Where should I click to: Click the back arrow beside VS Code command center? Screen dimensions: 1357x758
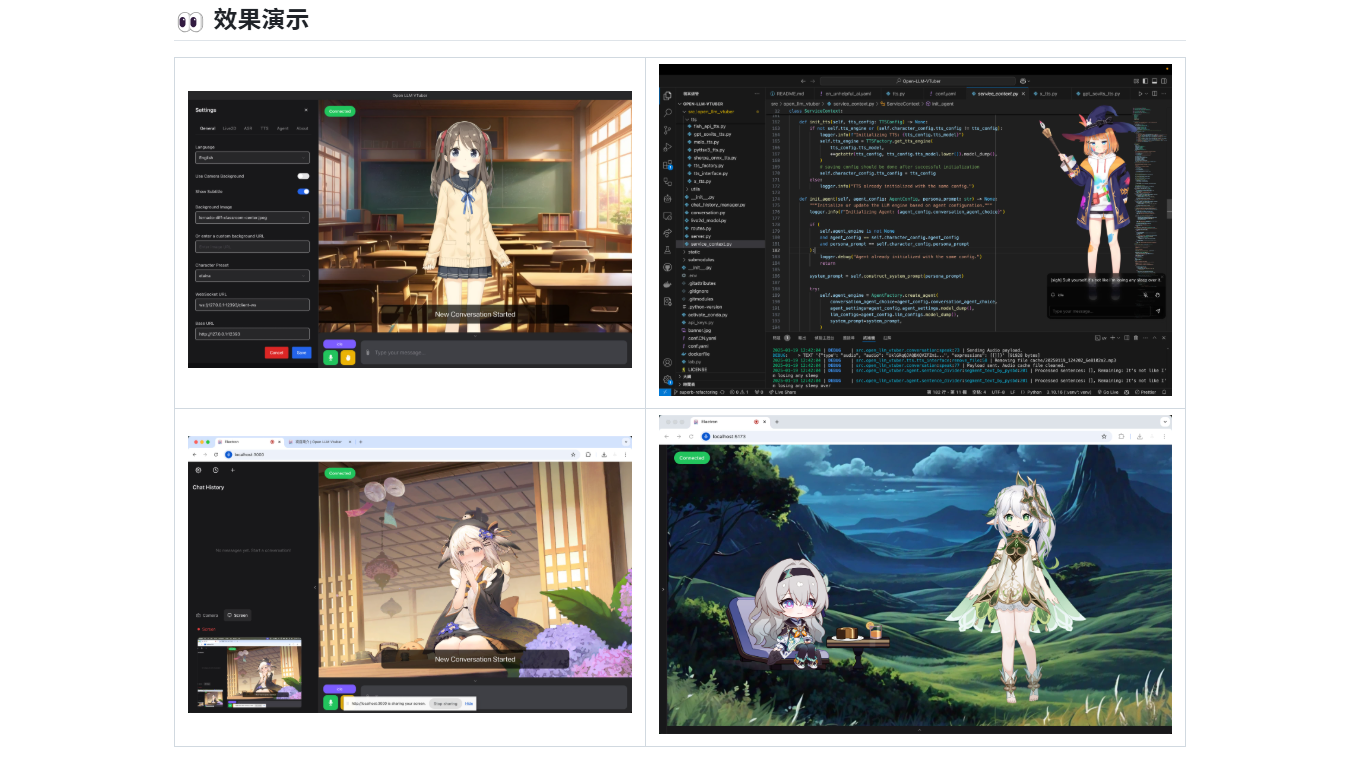pyautogui.click(x=803, y=81)
